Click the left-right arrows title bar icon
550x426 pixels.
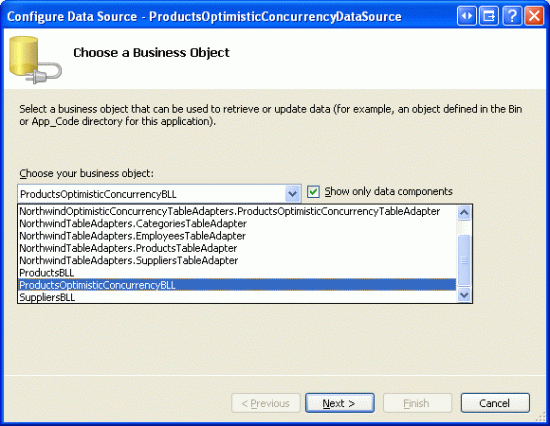tap(467, 16)
